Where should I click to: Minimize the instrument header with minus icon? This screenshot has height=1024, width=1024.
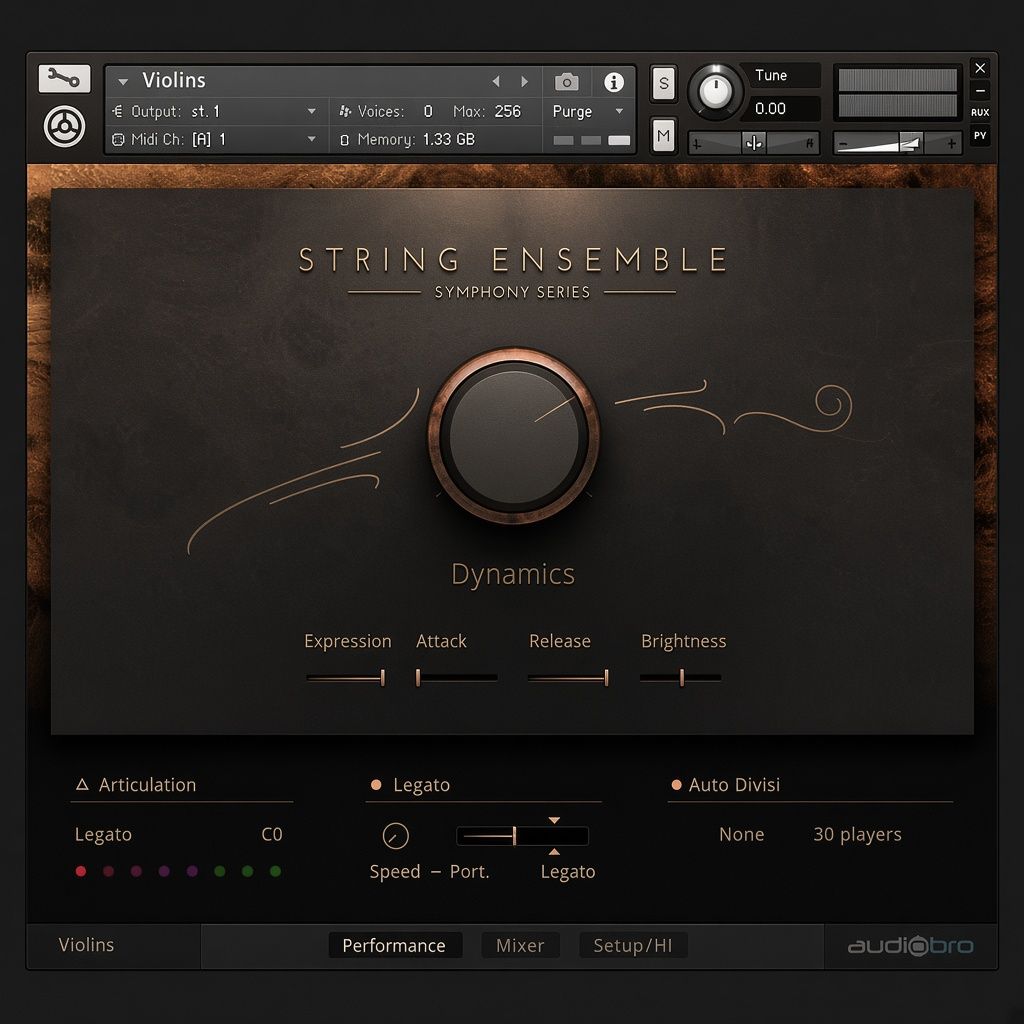coord(980,91)
